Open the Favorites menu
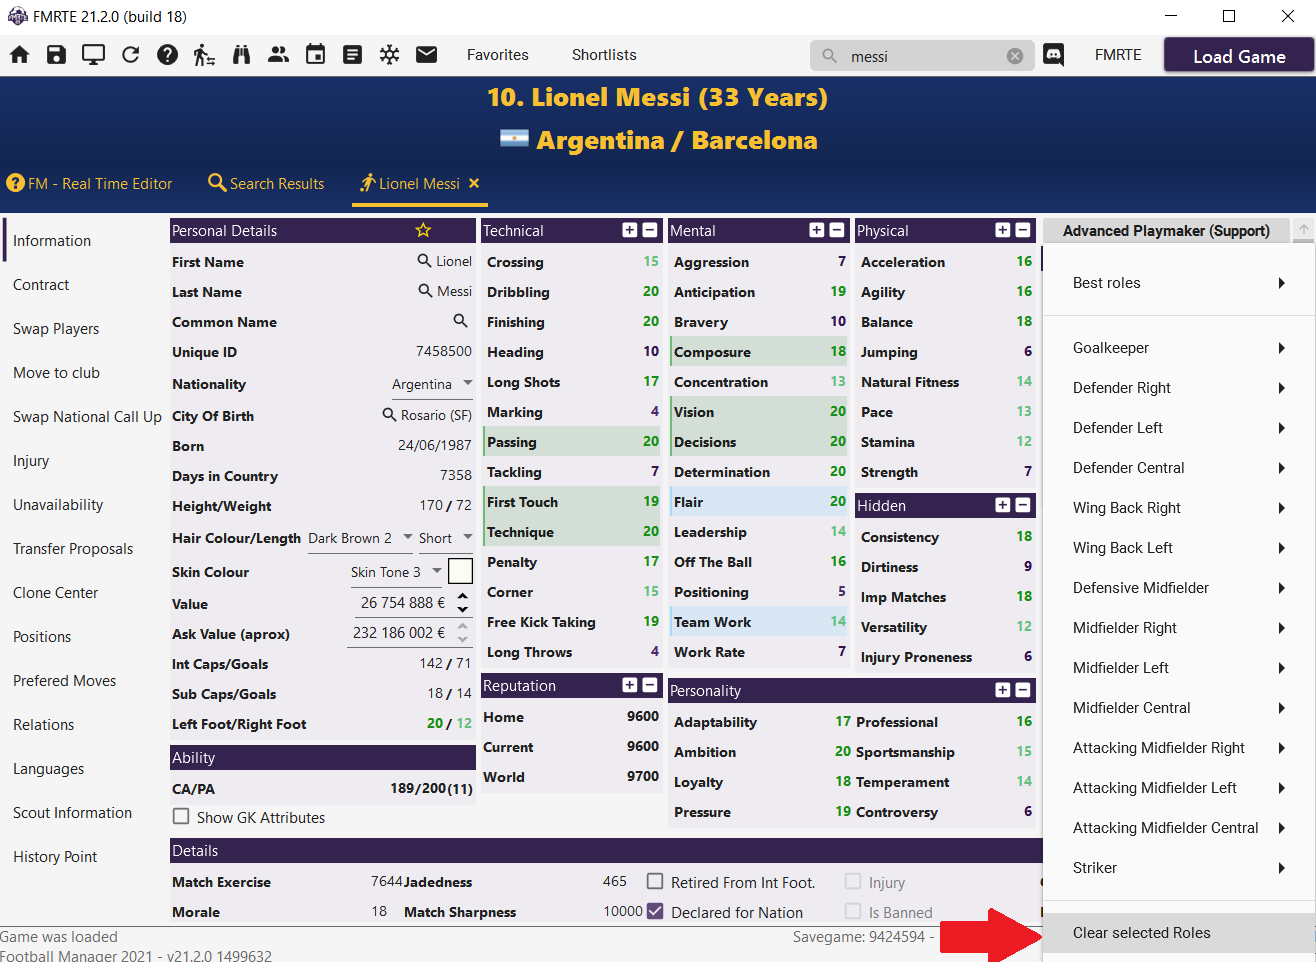 pos(497,55)
